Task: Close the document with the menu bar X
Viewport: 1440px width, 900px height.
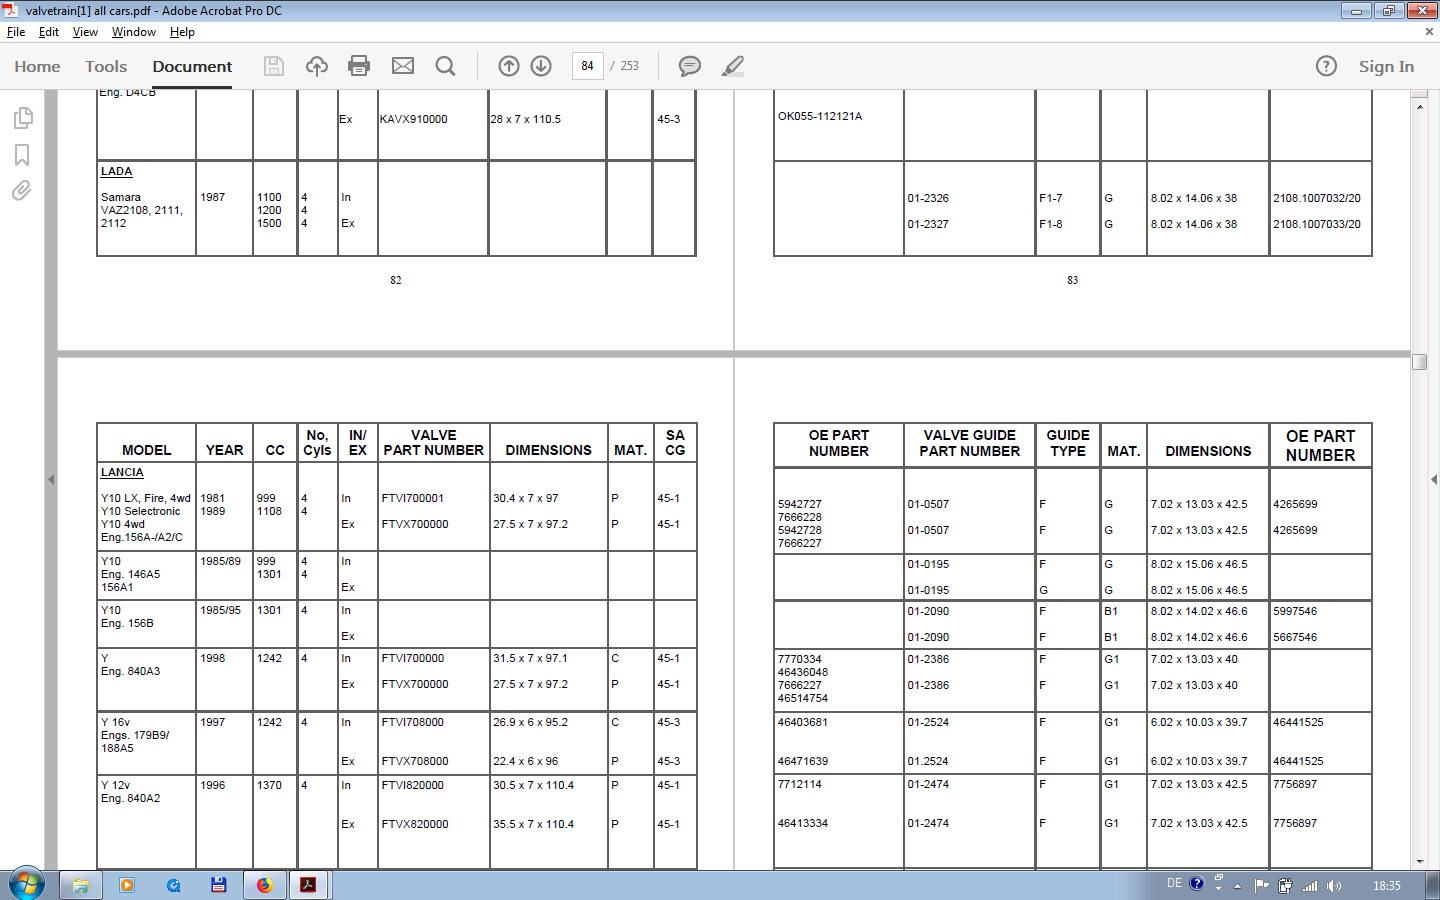Action: (1429, 32)
